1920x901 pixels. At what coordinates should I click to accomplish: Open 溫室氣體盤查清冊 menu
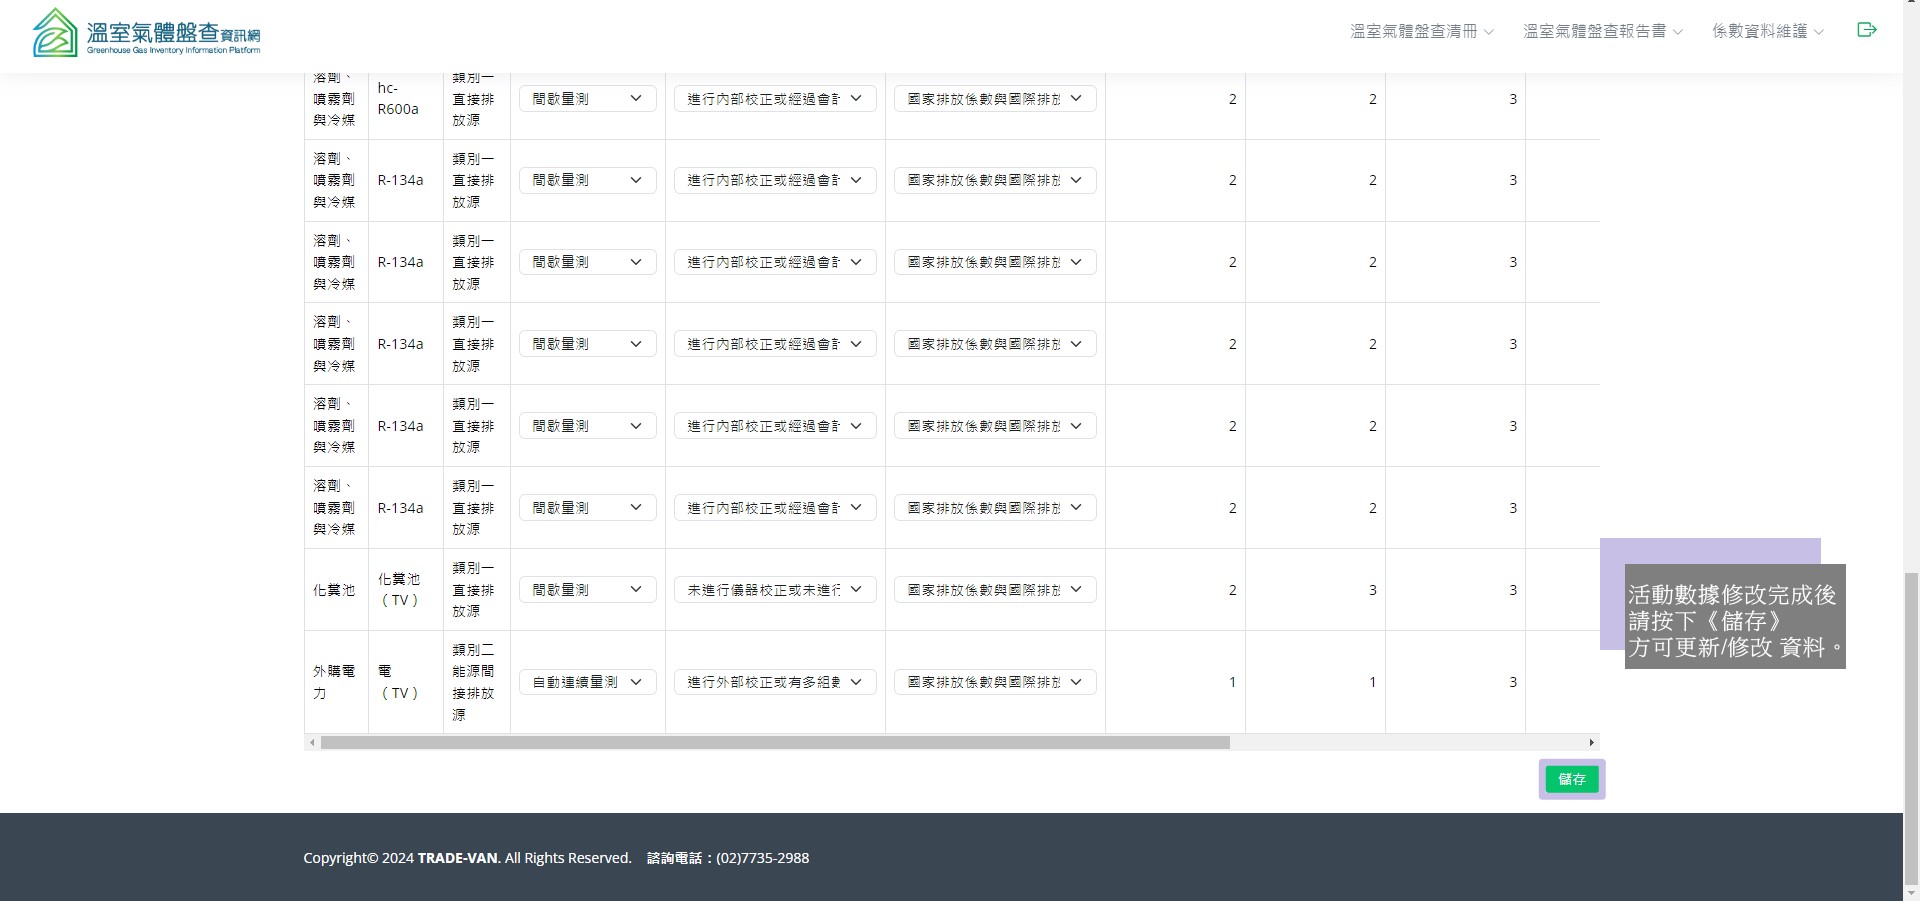(1421, 31)
